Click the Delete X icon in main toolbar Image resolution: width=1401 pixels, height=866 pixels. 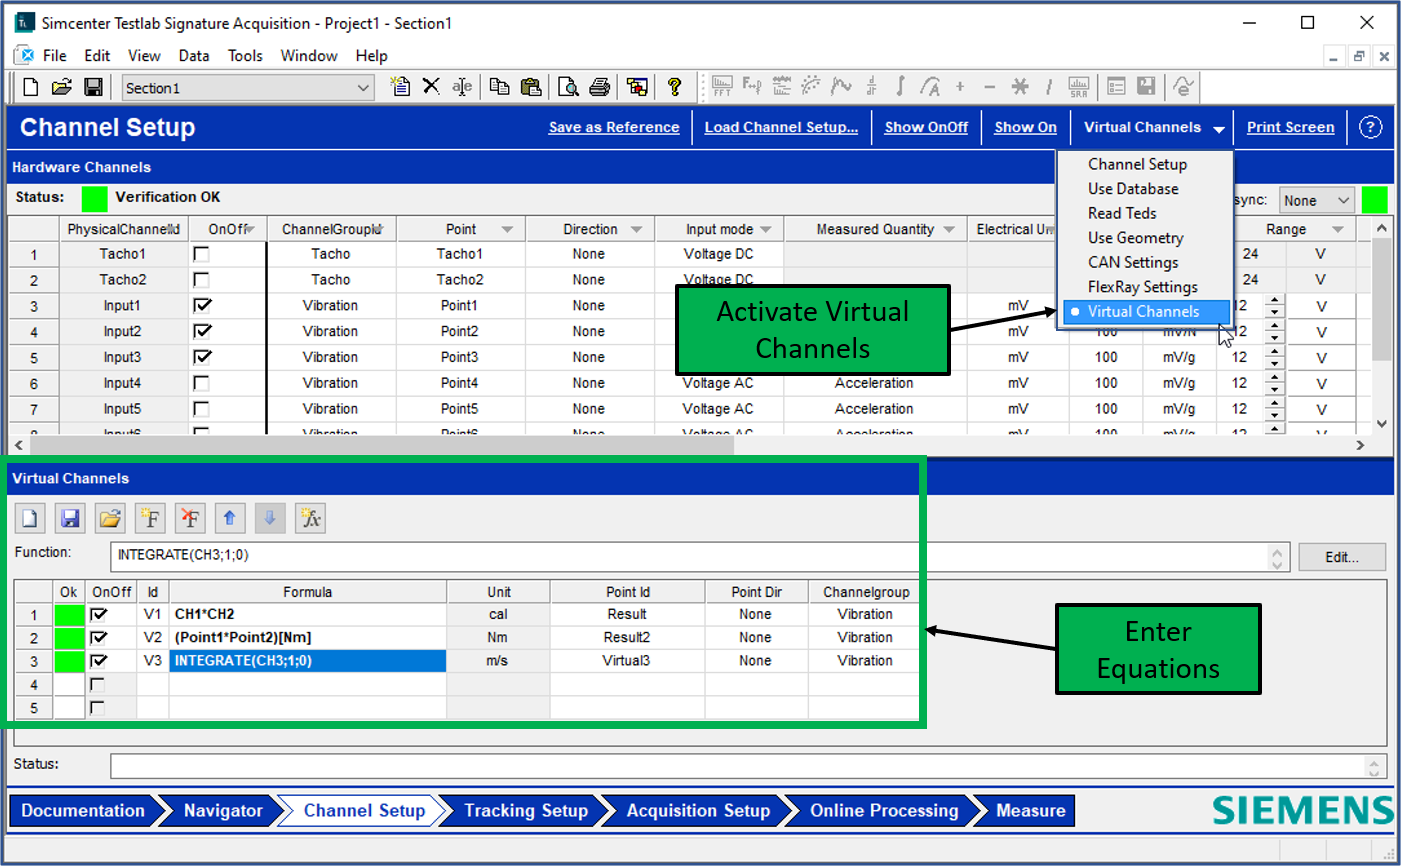click(x=431, y=87)
